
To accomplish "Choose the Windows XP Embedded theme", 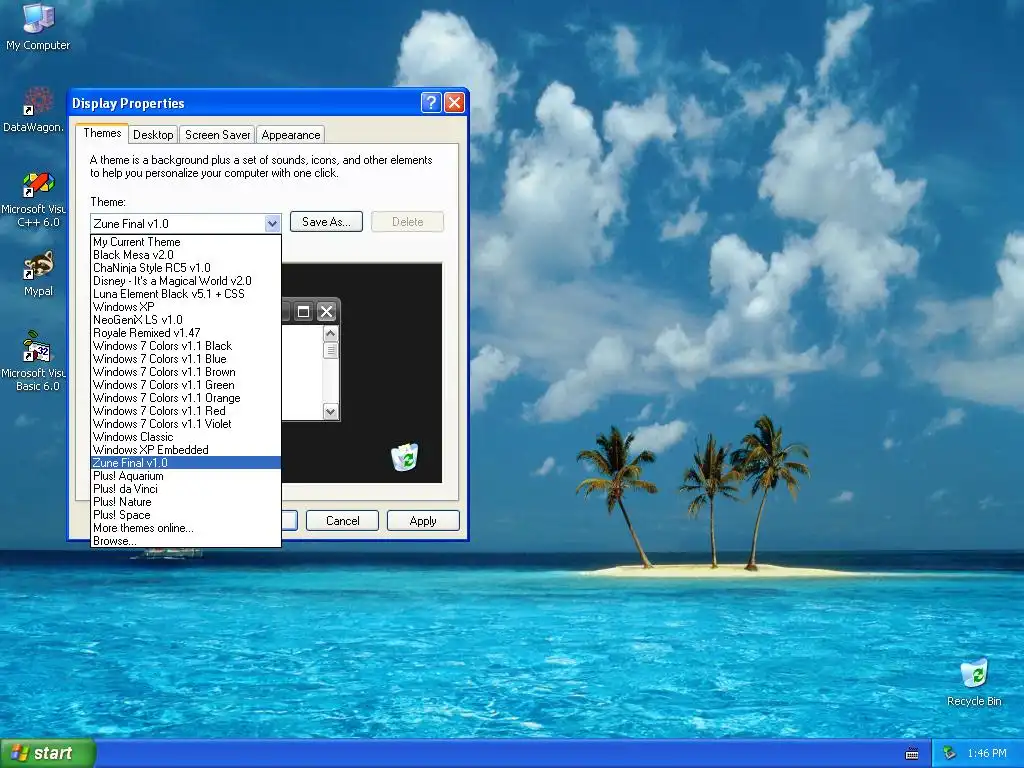I will point(186,450).
